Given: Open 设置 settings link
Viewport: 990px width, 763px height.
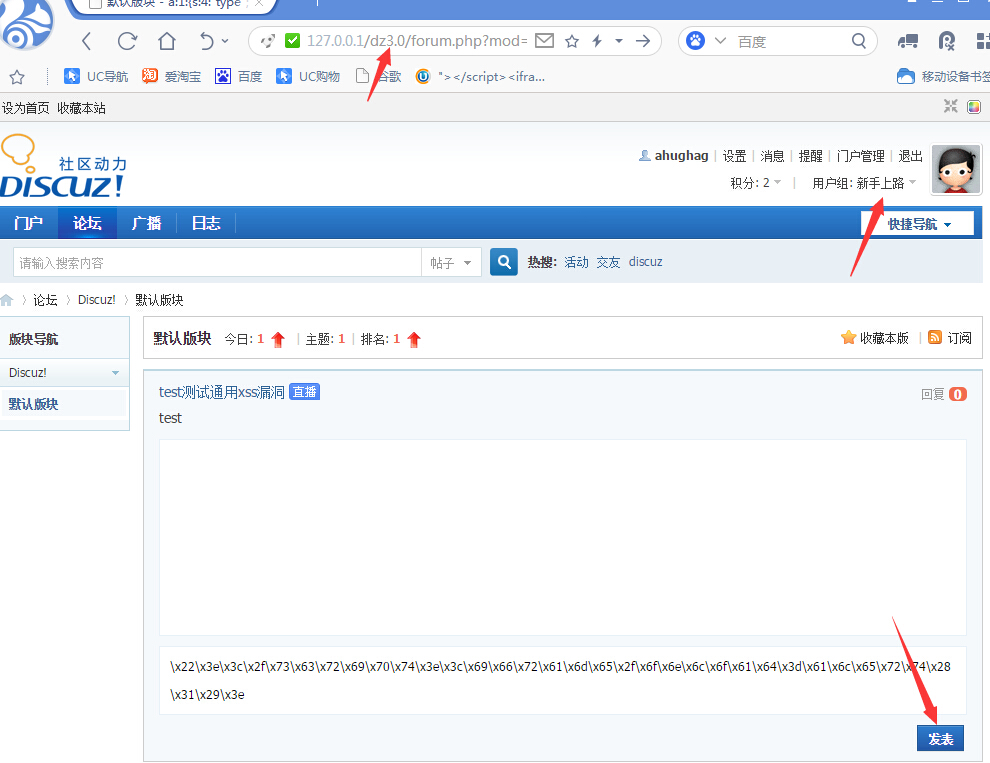Looking at the screenshot, I should tap(734, 156).
